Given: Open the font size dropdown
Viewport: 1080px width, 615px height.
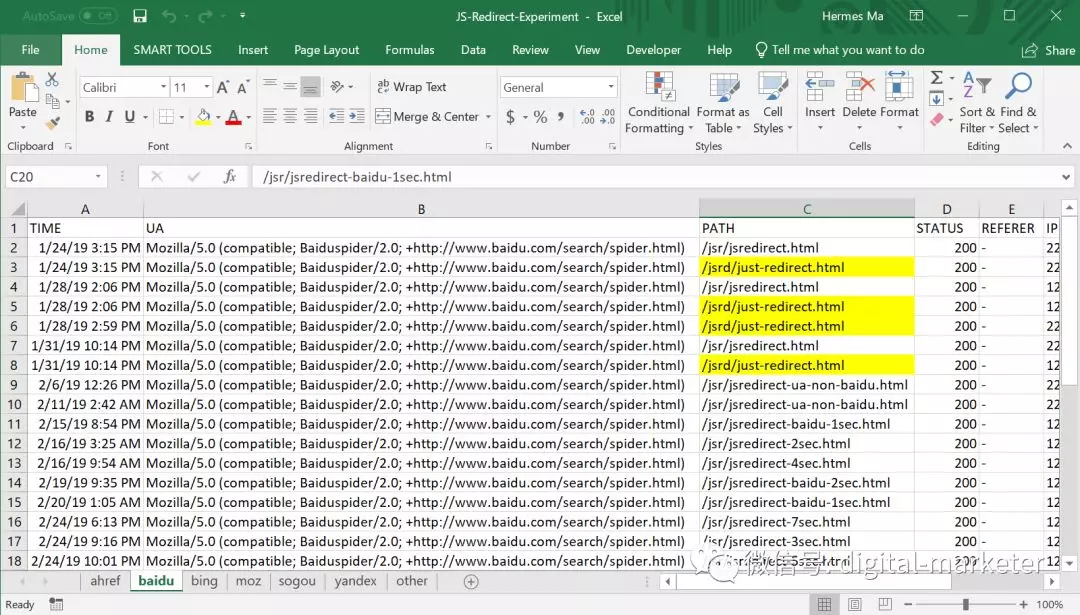Looking at the screenshot, I should pyautogui.click(x=206, y=87).
